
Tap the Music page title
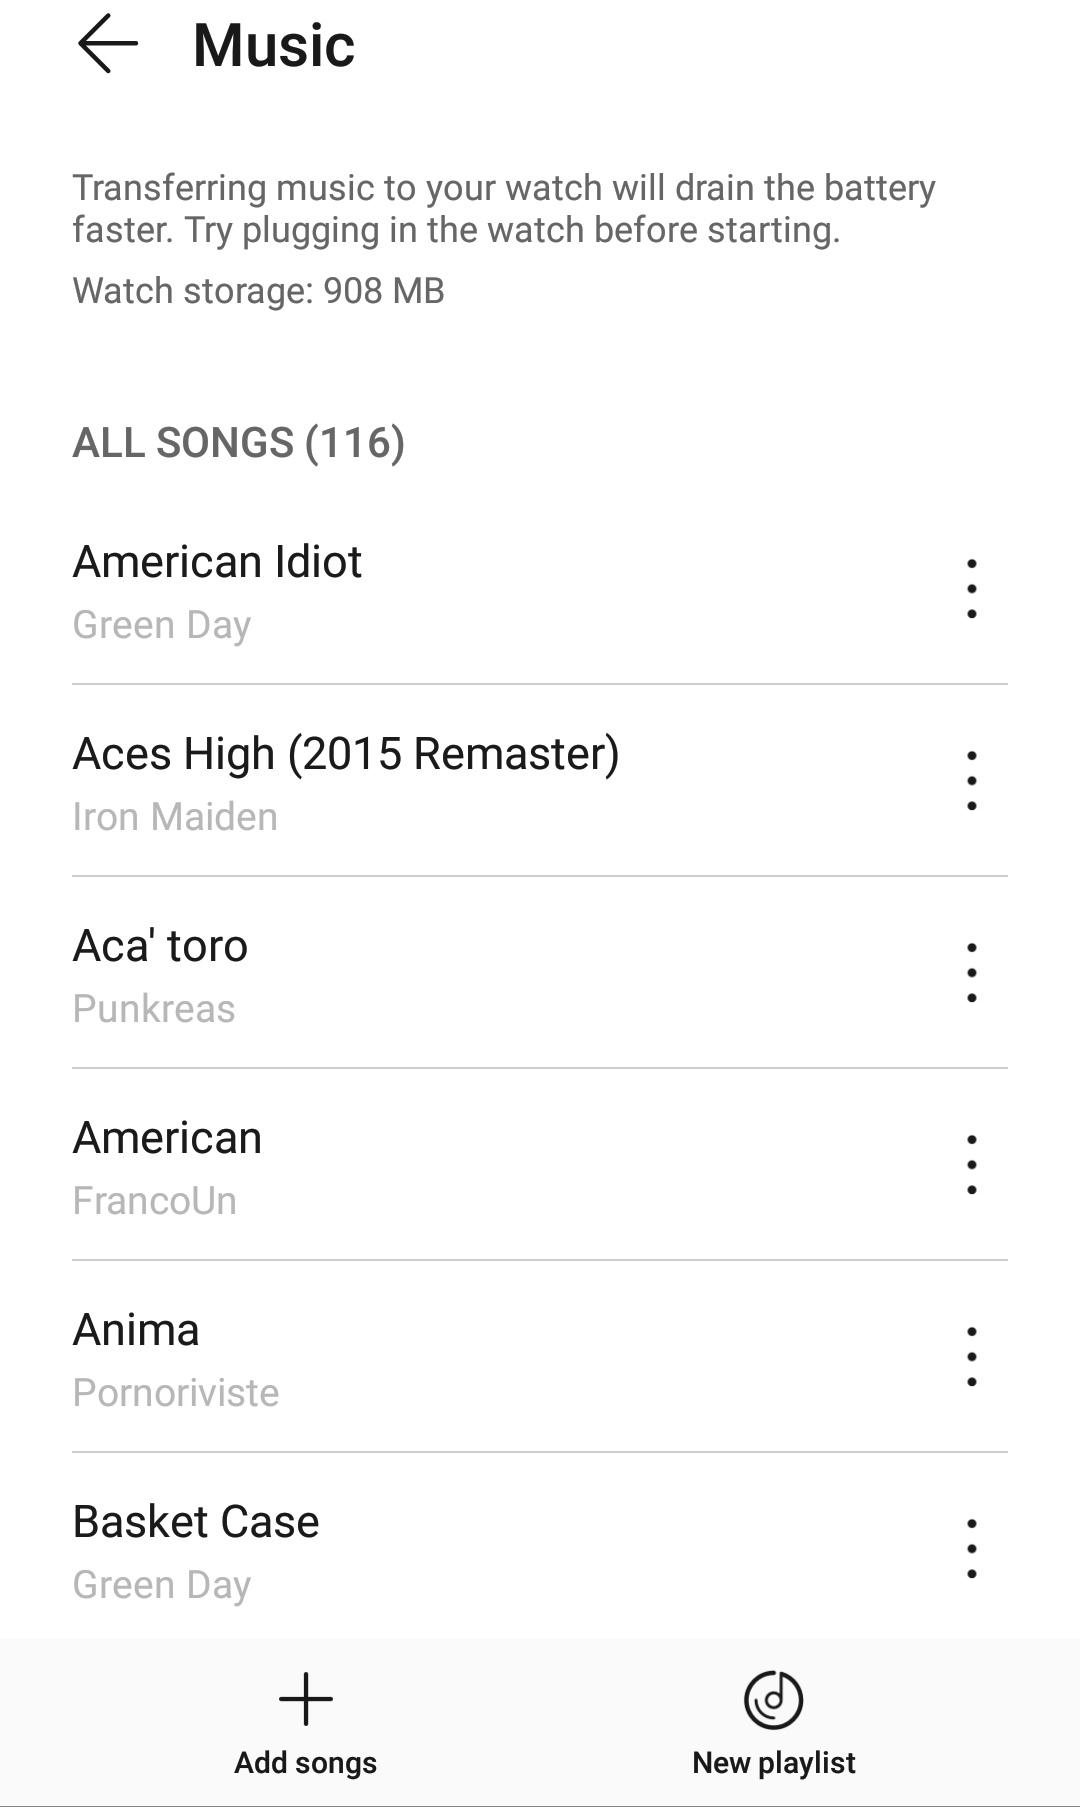(273, 46)
